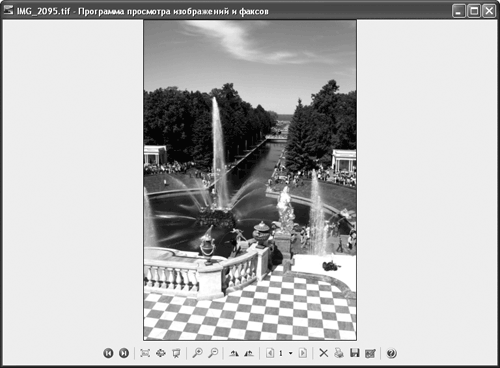Save a copy with the floppy icon
The width and height of the screenshot is (500, 368).
(355, 353)
